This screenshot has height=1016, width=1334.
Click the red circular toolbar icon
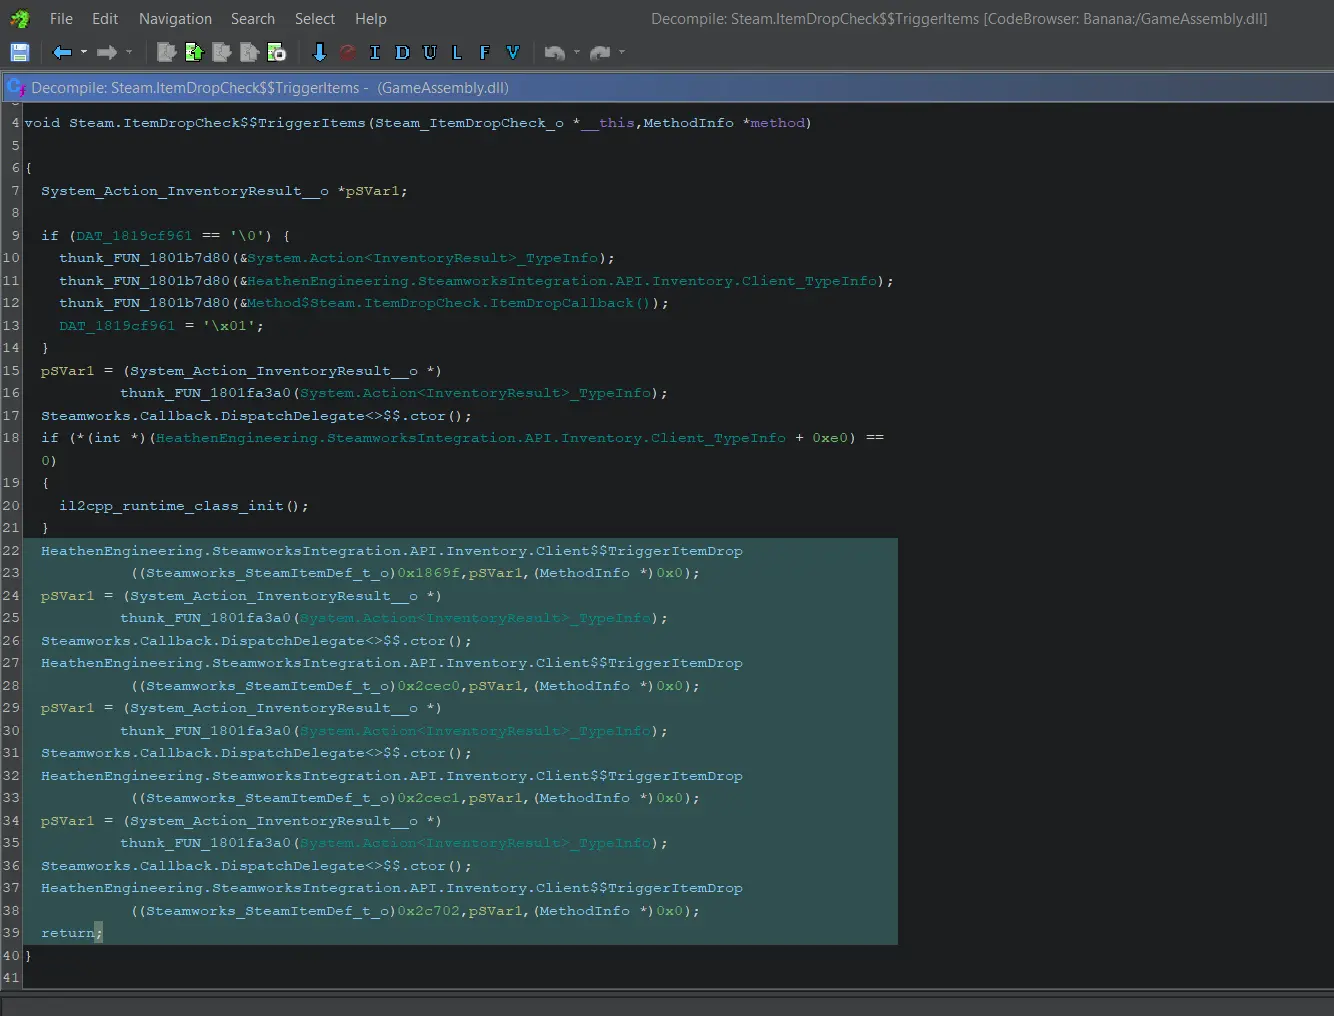point(348,53)
